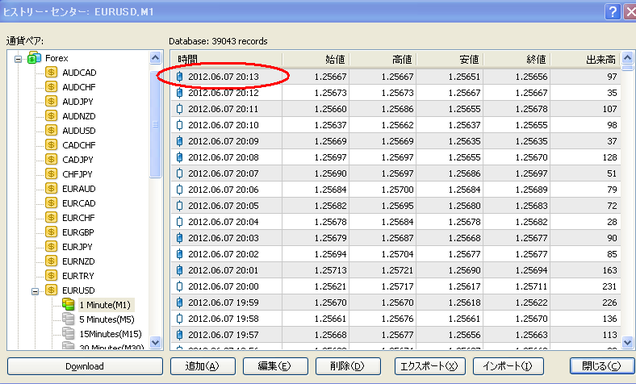Viewport: 636px width, 384px height.
Task: Click the 編集(E) edit button
Action: [x=275, y=366]
